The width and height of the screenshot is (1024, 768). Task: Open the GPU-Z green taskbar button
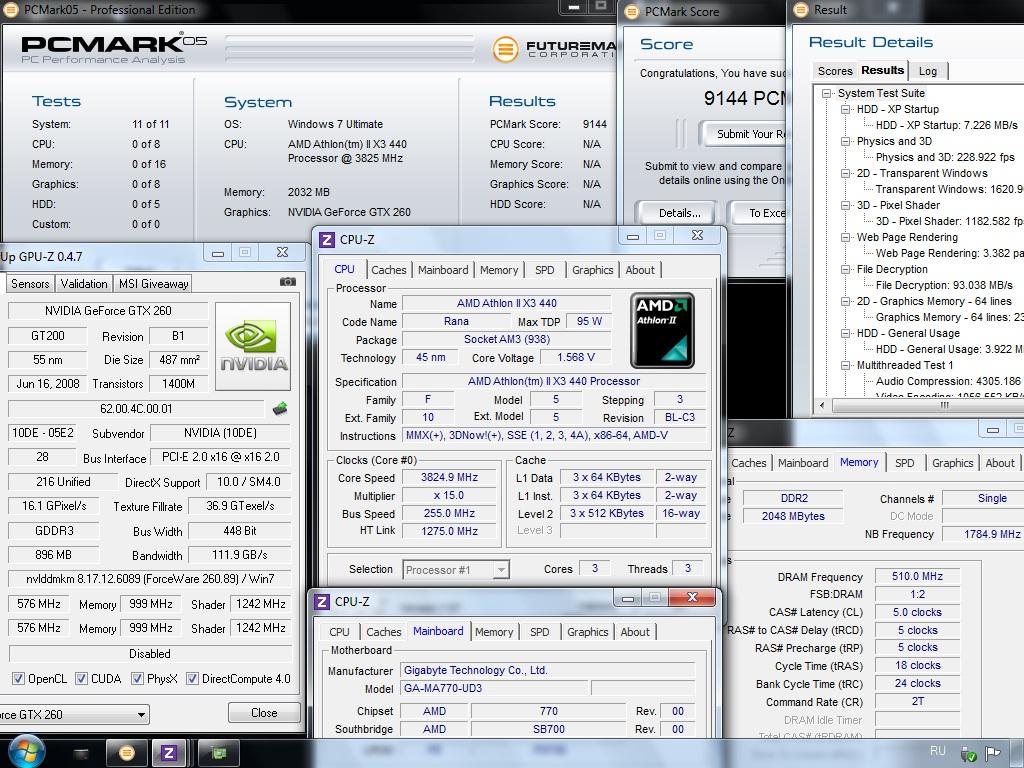click(218, 754)
